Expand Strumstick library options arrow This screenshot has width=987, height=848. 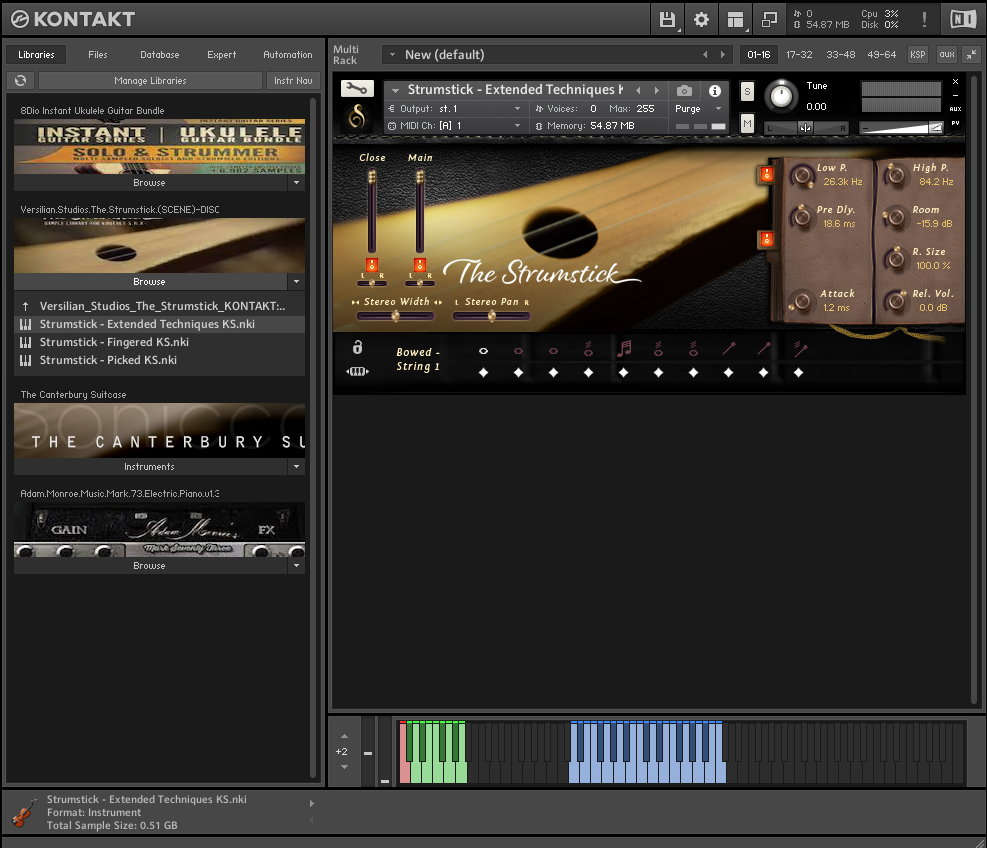click(296, 281)
